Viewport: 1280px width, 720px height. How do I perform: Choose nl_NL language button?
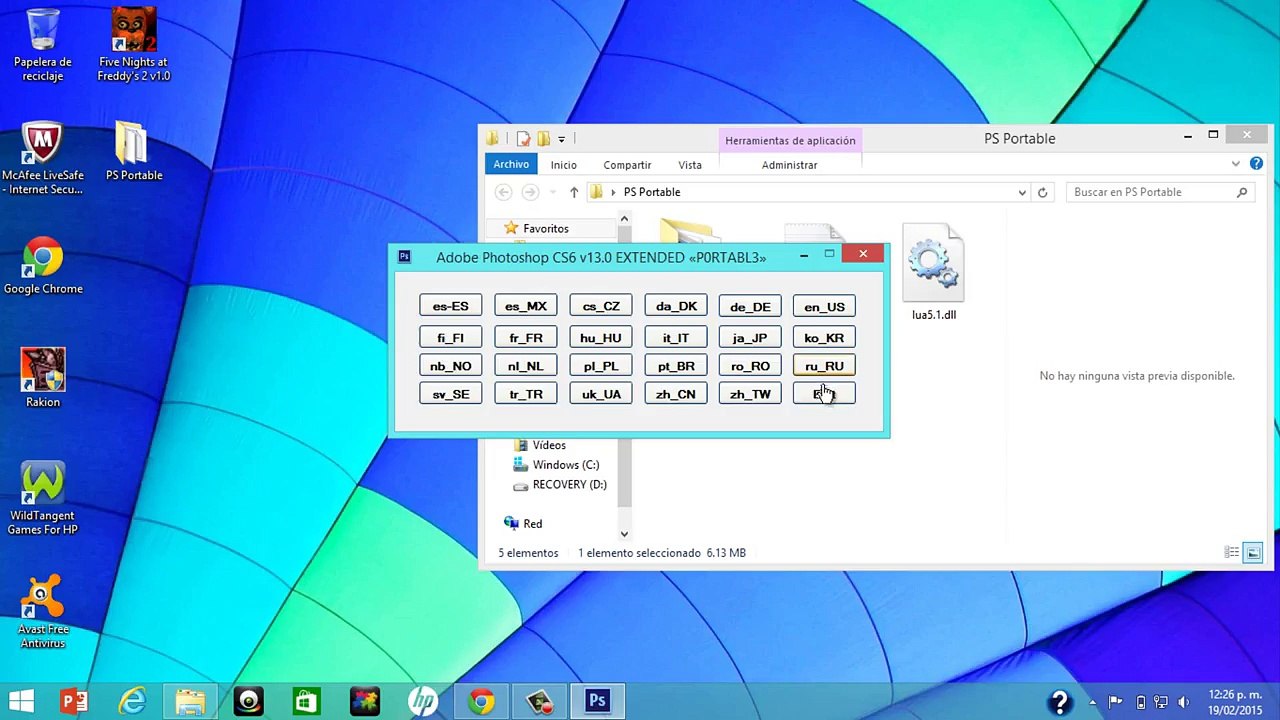(526, 365)
